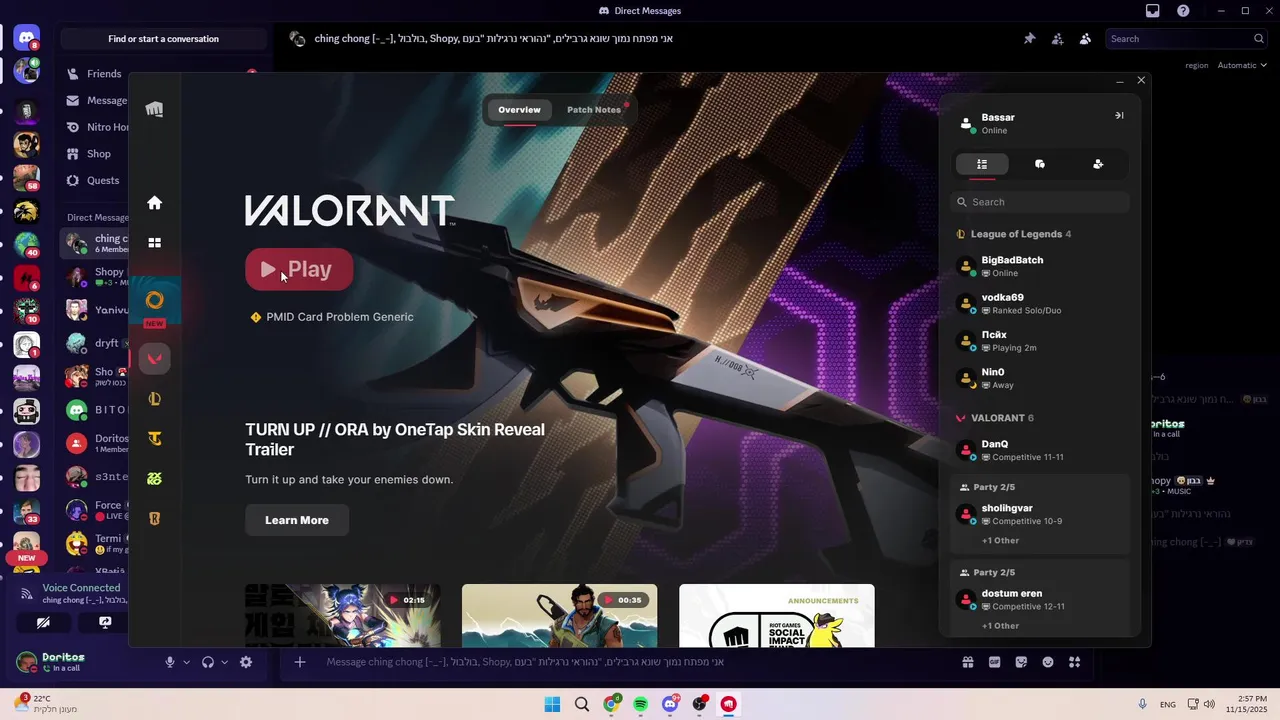Open the emoji picker in Discord

1048,662
